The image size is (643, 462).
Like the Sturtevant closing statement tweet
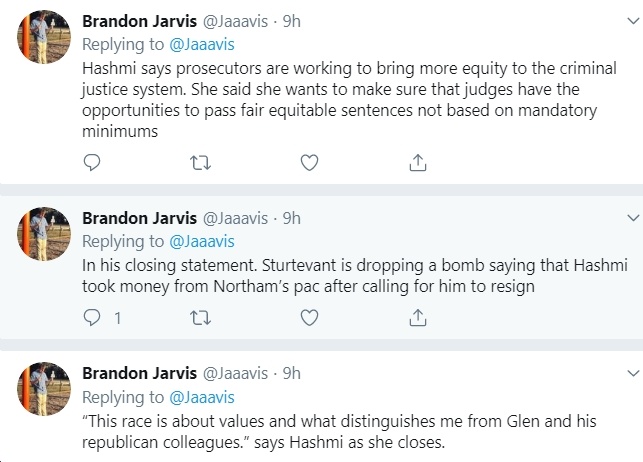pos(309,318)
